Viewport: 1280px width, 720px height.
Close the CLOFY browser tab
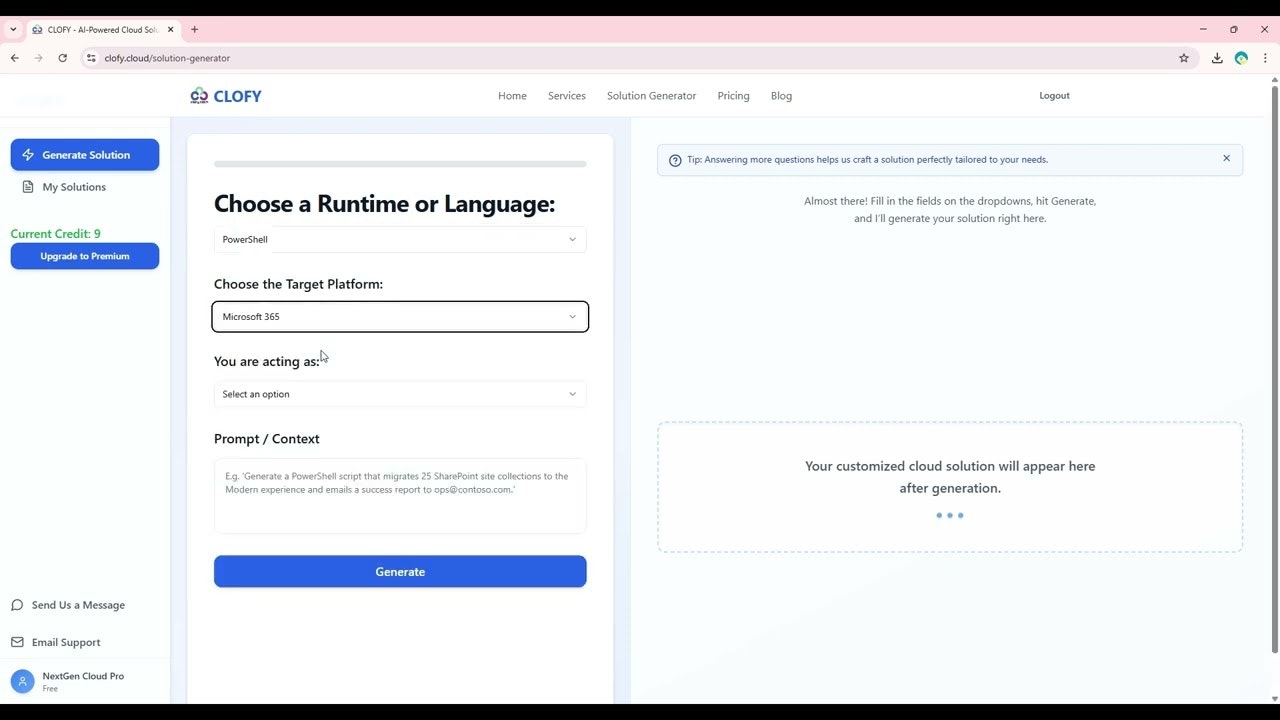[x=170, y=29]
